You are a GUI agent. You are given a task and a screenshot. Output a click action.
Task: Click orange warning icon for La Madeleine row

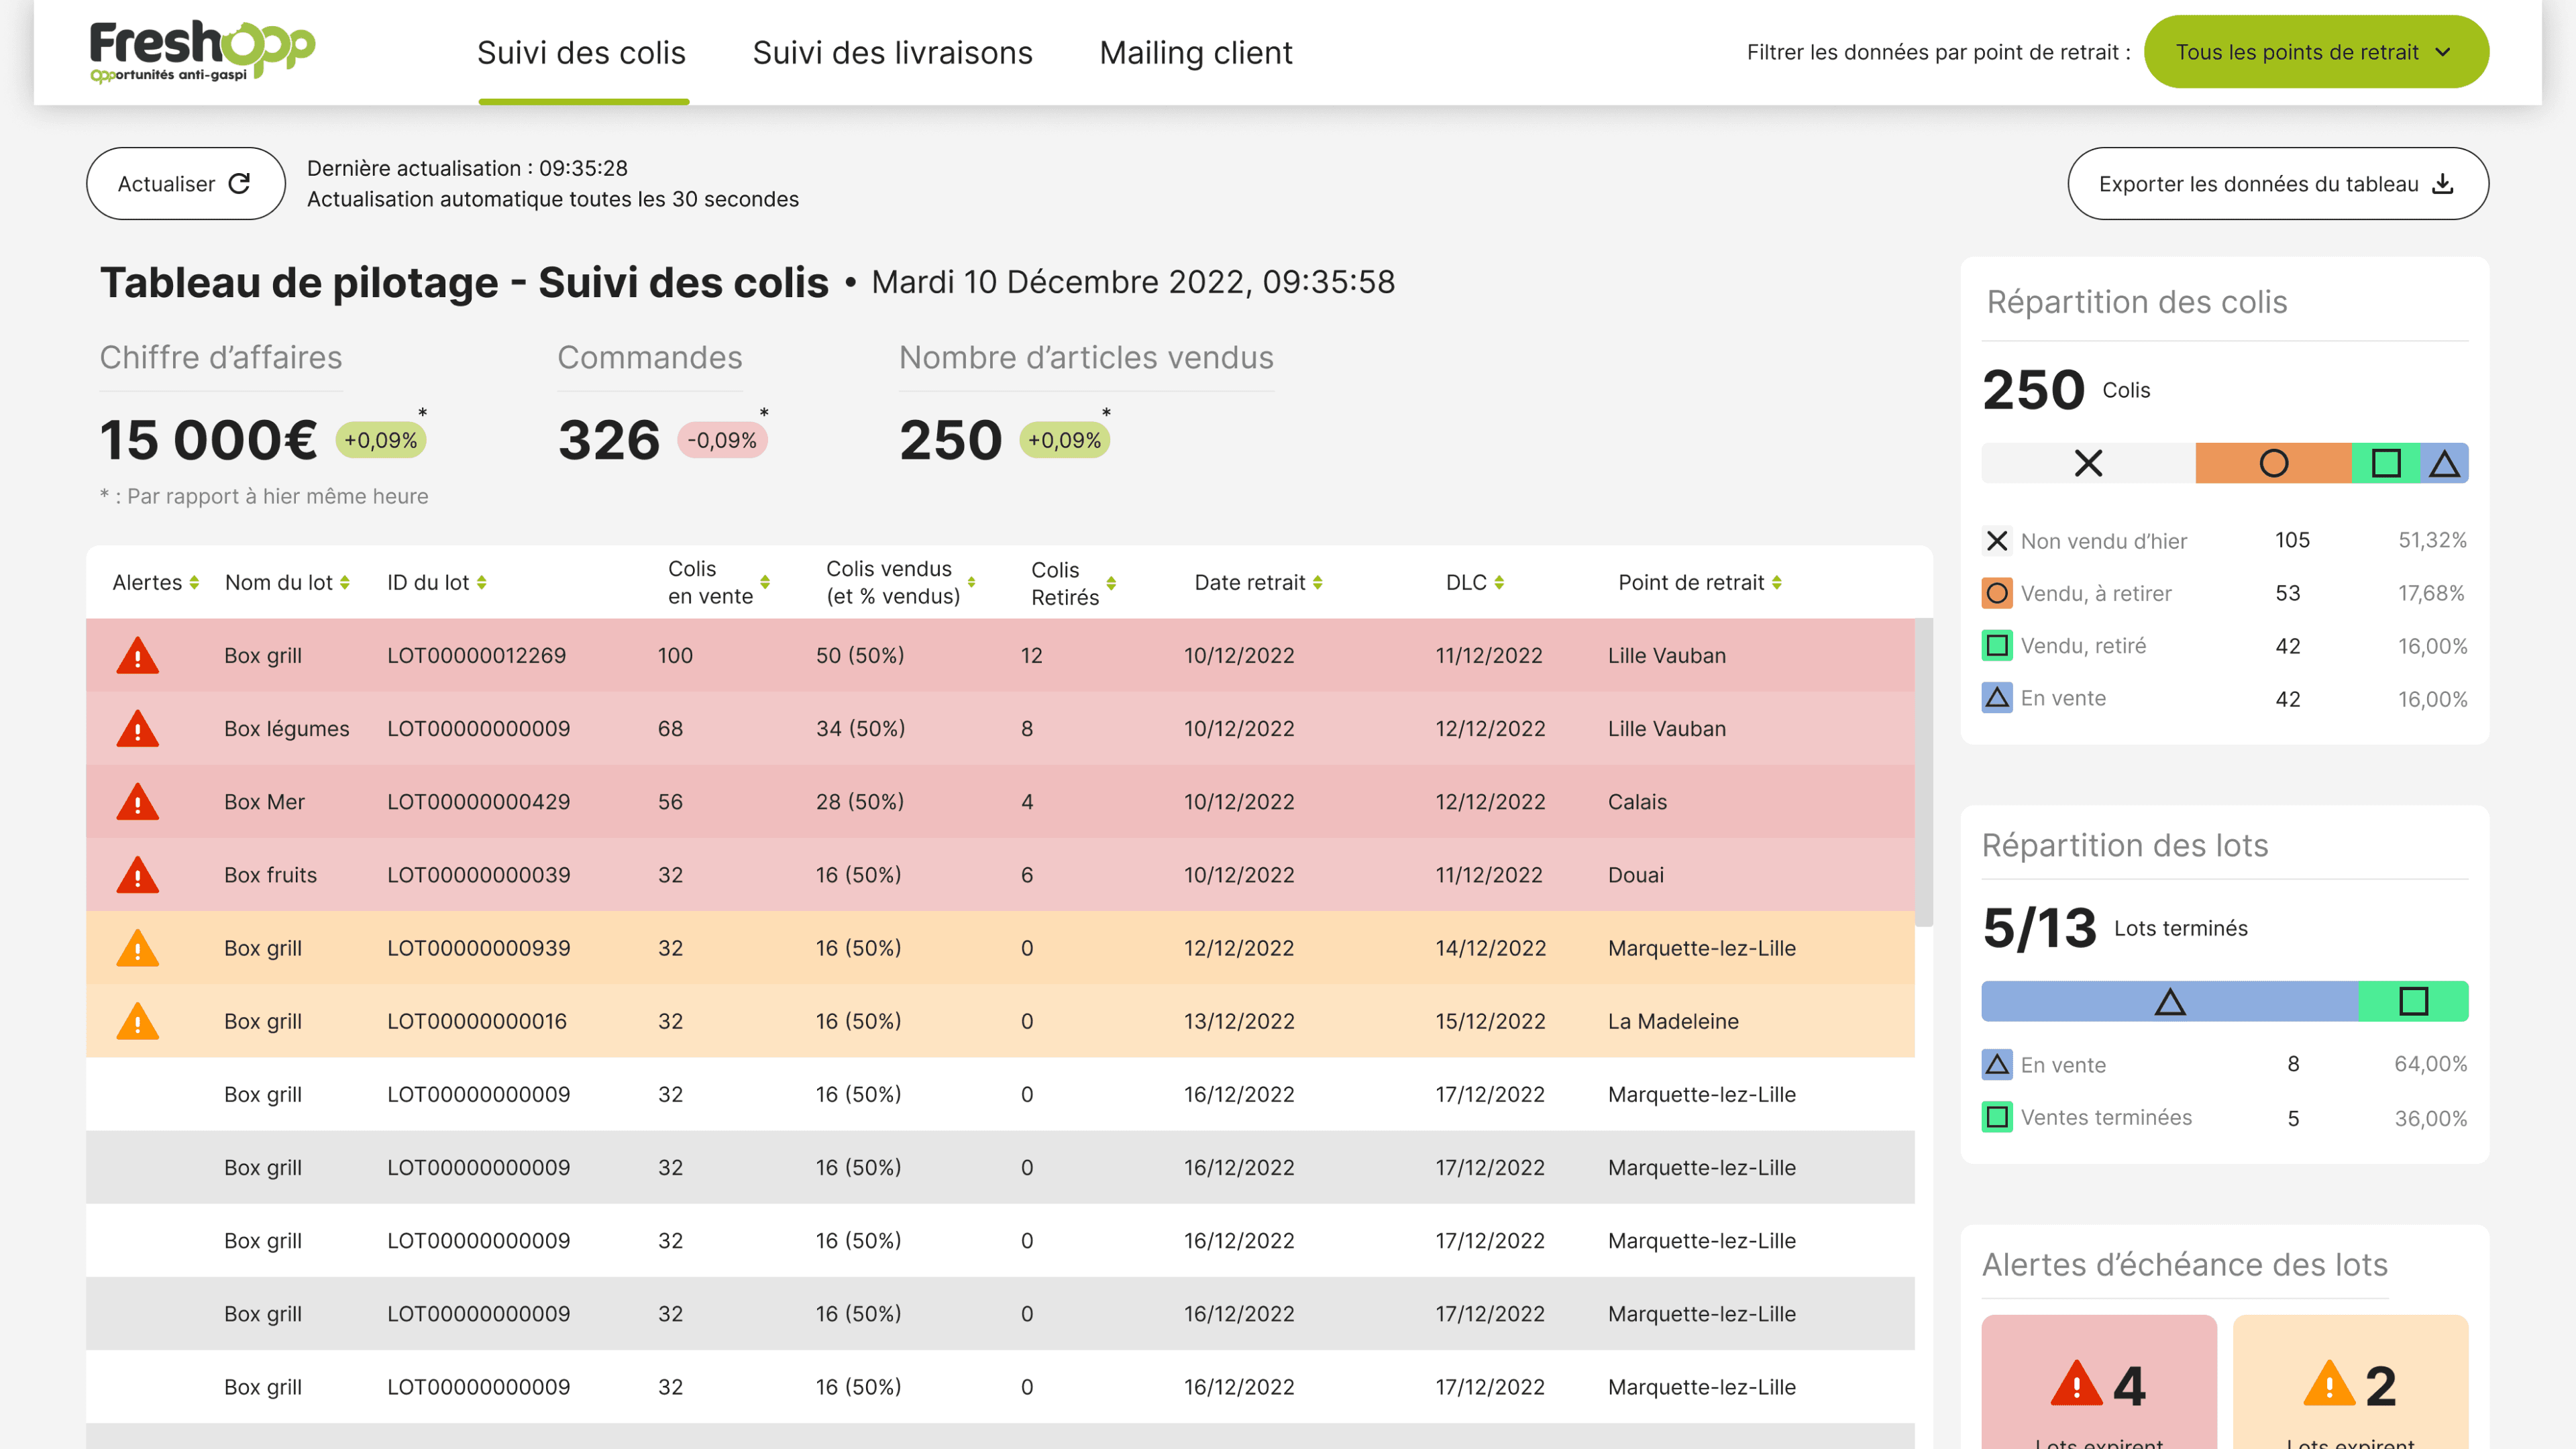tap(138, 1021)
